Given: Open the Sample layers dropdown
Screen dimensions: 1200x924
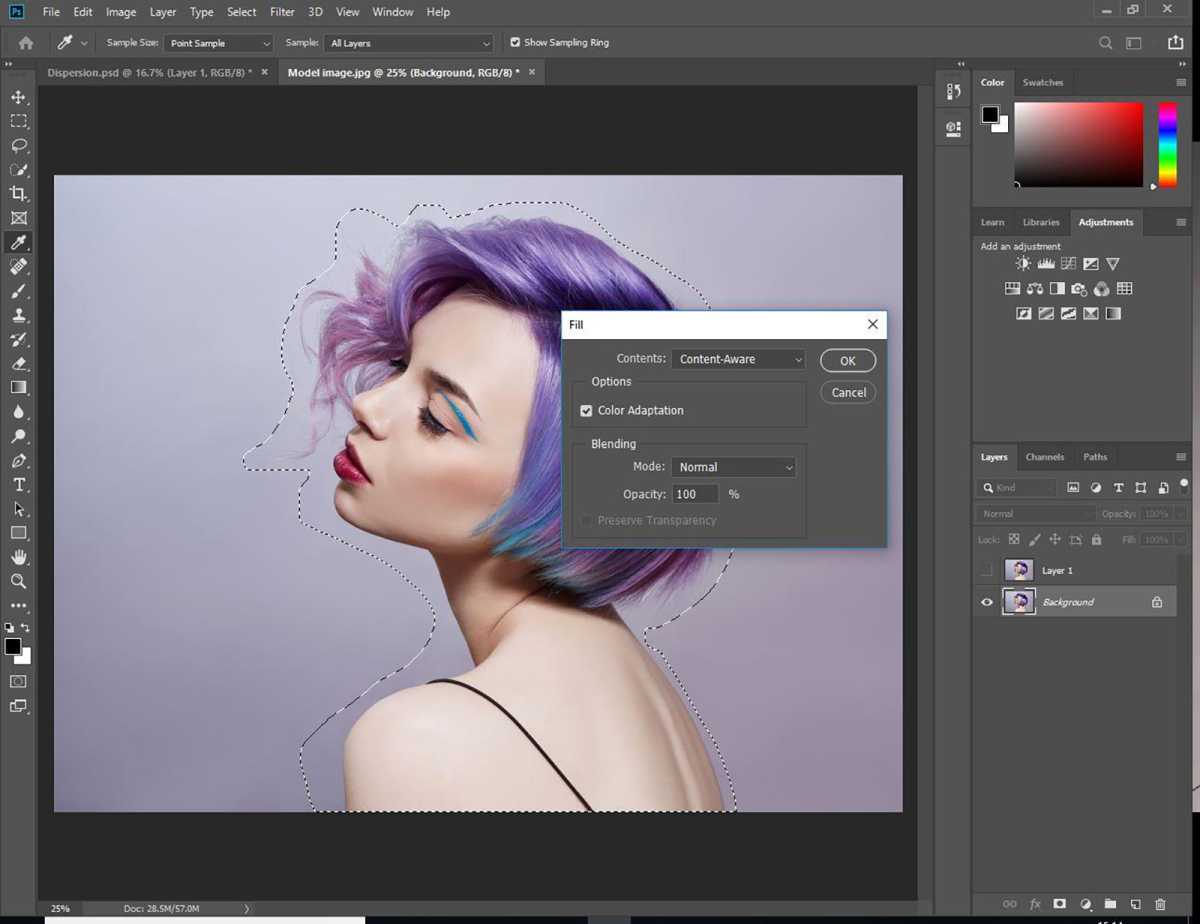Looking at the screenshot, I should 408,42.
